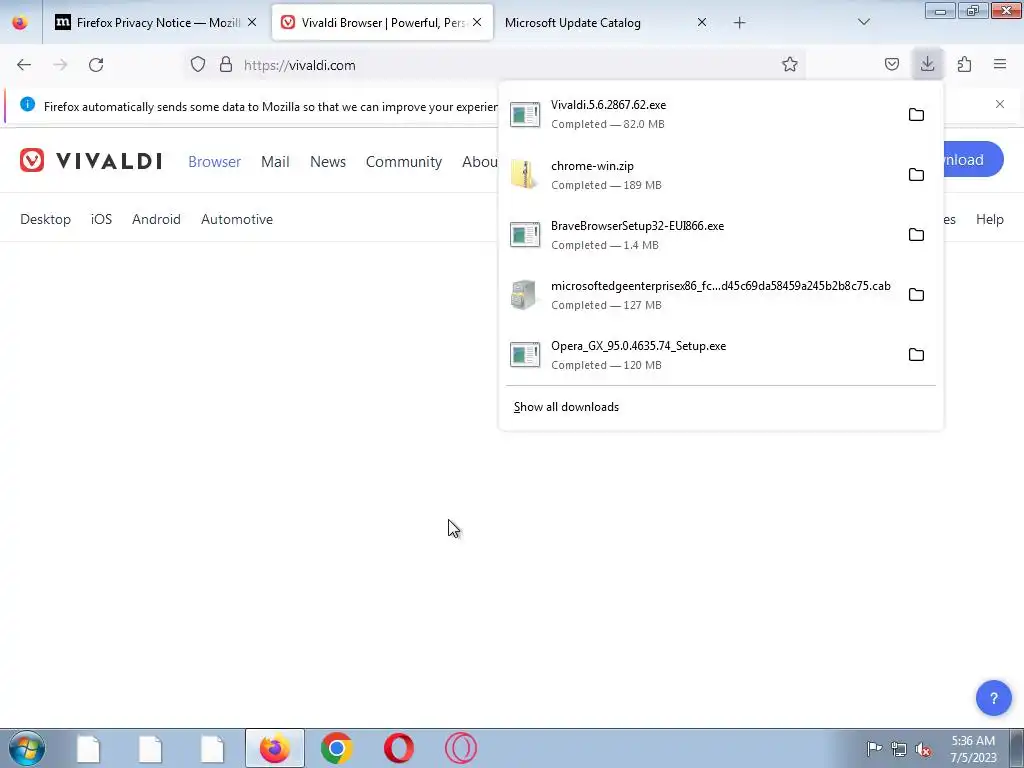Launch Opera GX from the taskbar

(x=461, y=748)
